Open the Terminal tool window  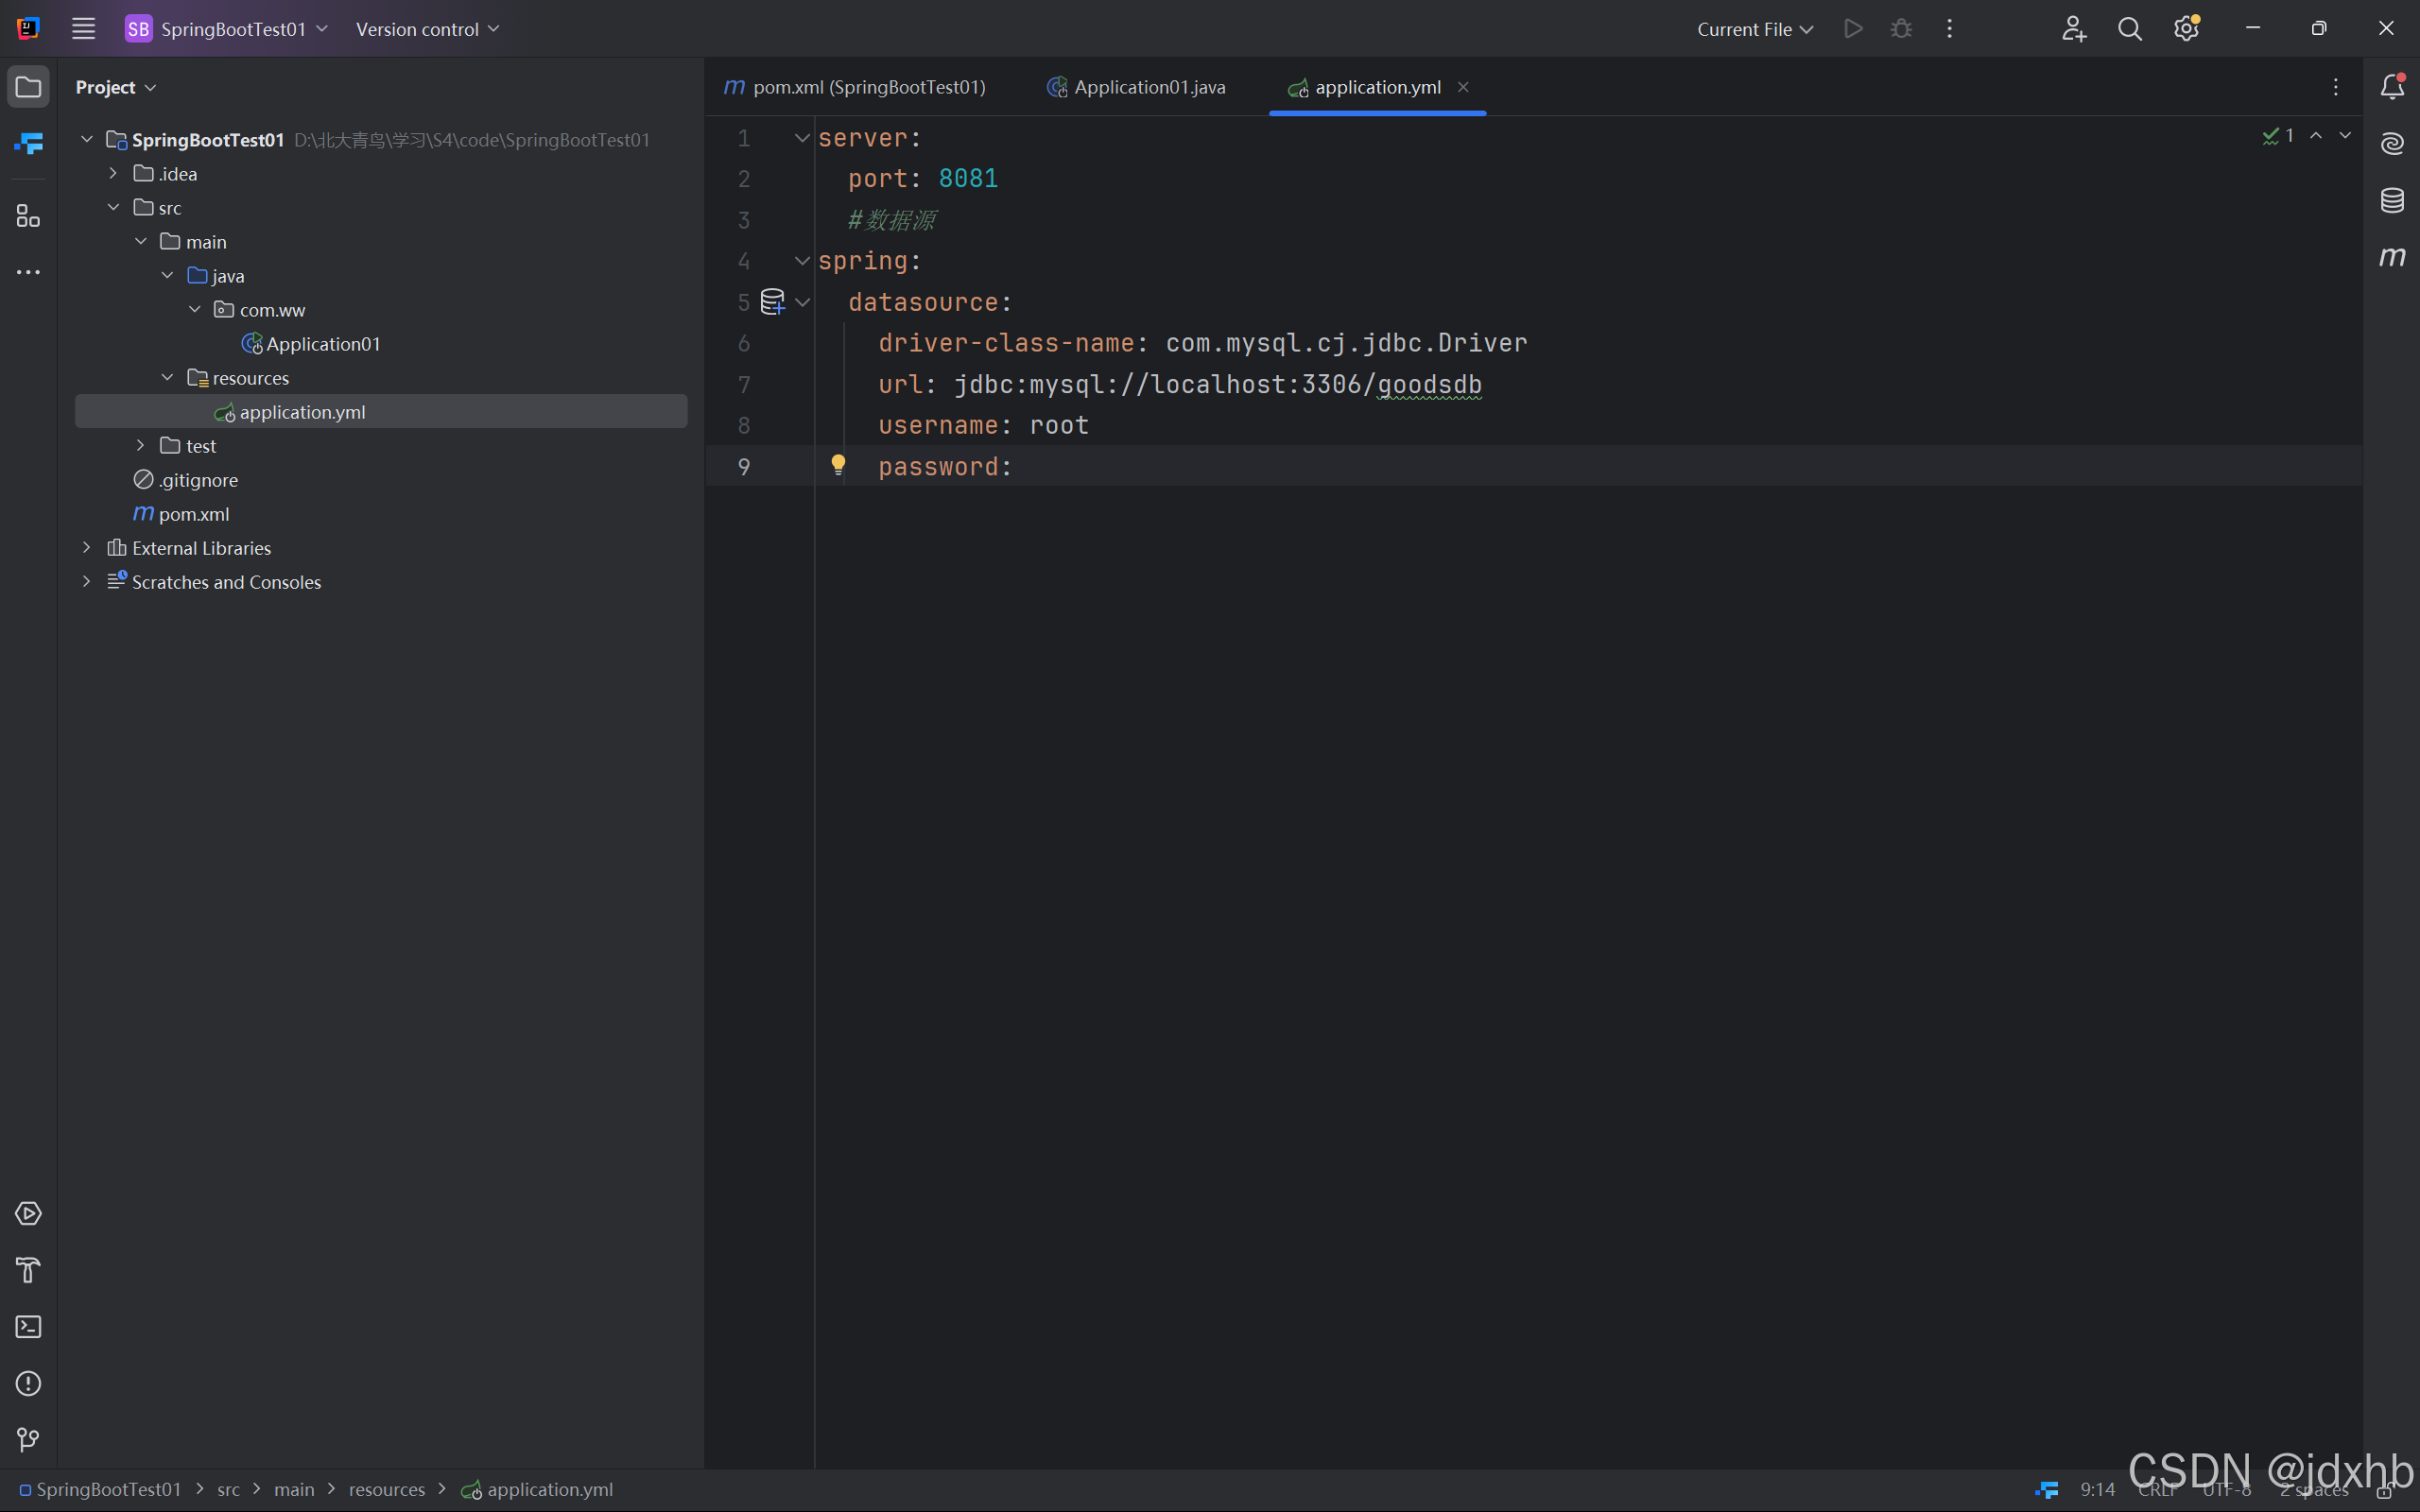[x=28, y=1327]
